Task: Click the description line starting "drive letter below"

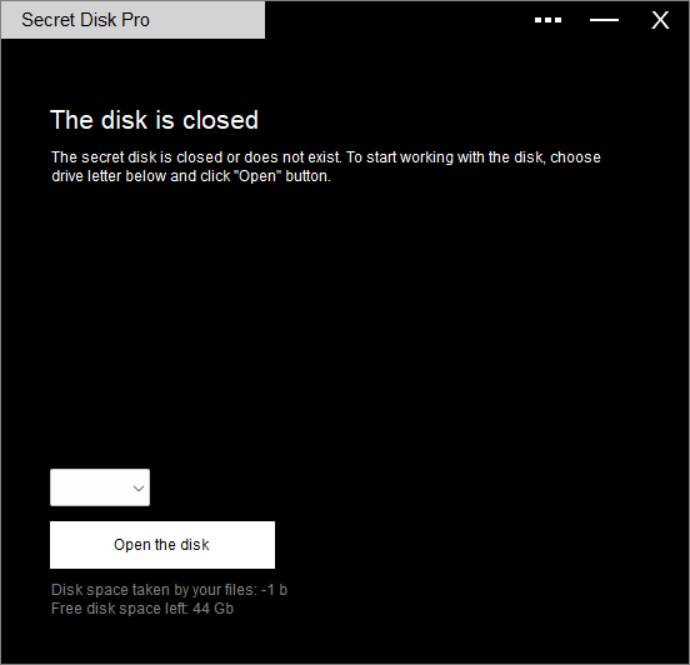Action: 191,176
